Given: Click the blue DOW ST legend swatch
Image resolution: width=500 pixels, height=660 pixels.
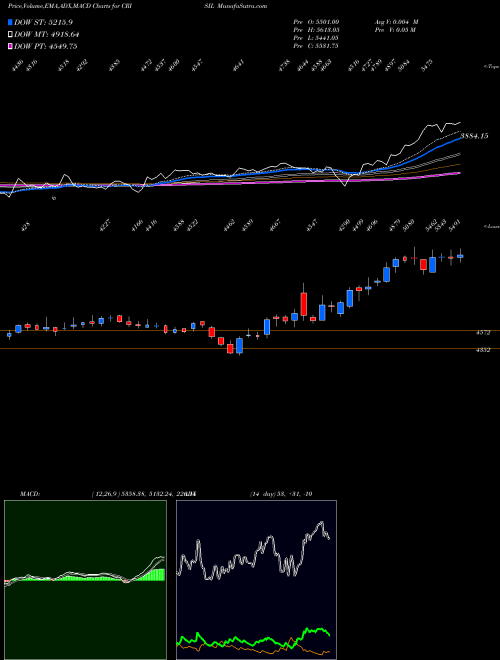Looking at the screenshot, I should click(x=10, y=22).
